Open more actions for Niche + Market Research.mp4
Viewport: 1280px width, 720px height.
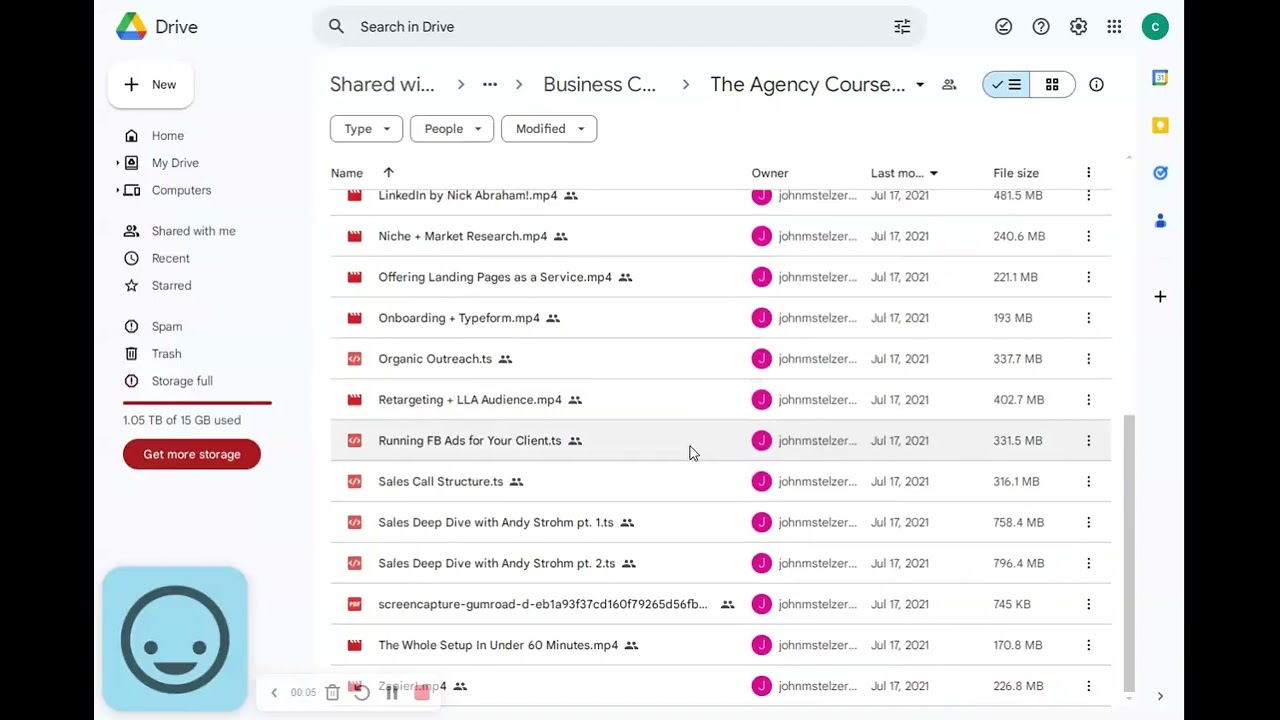point(1088,236)
